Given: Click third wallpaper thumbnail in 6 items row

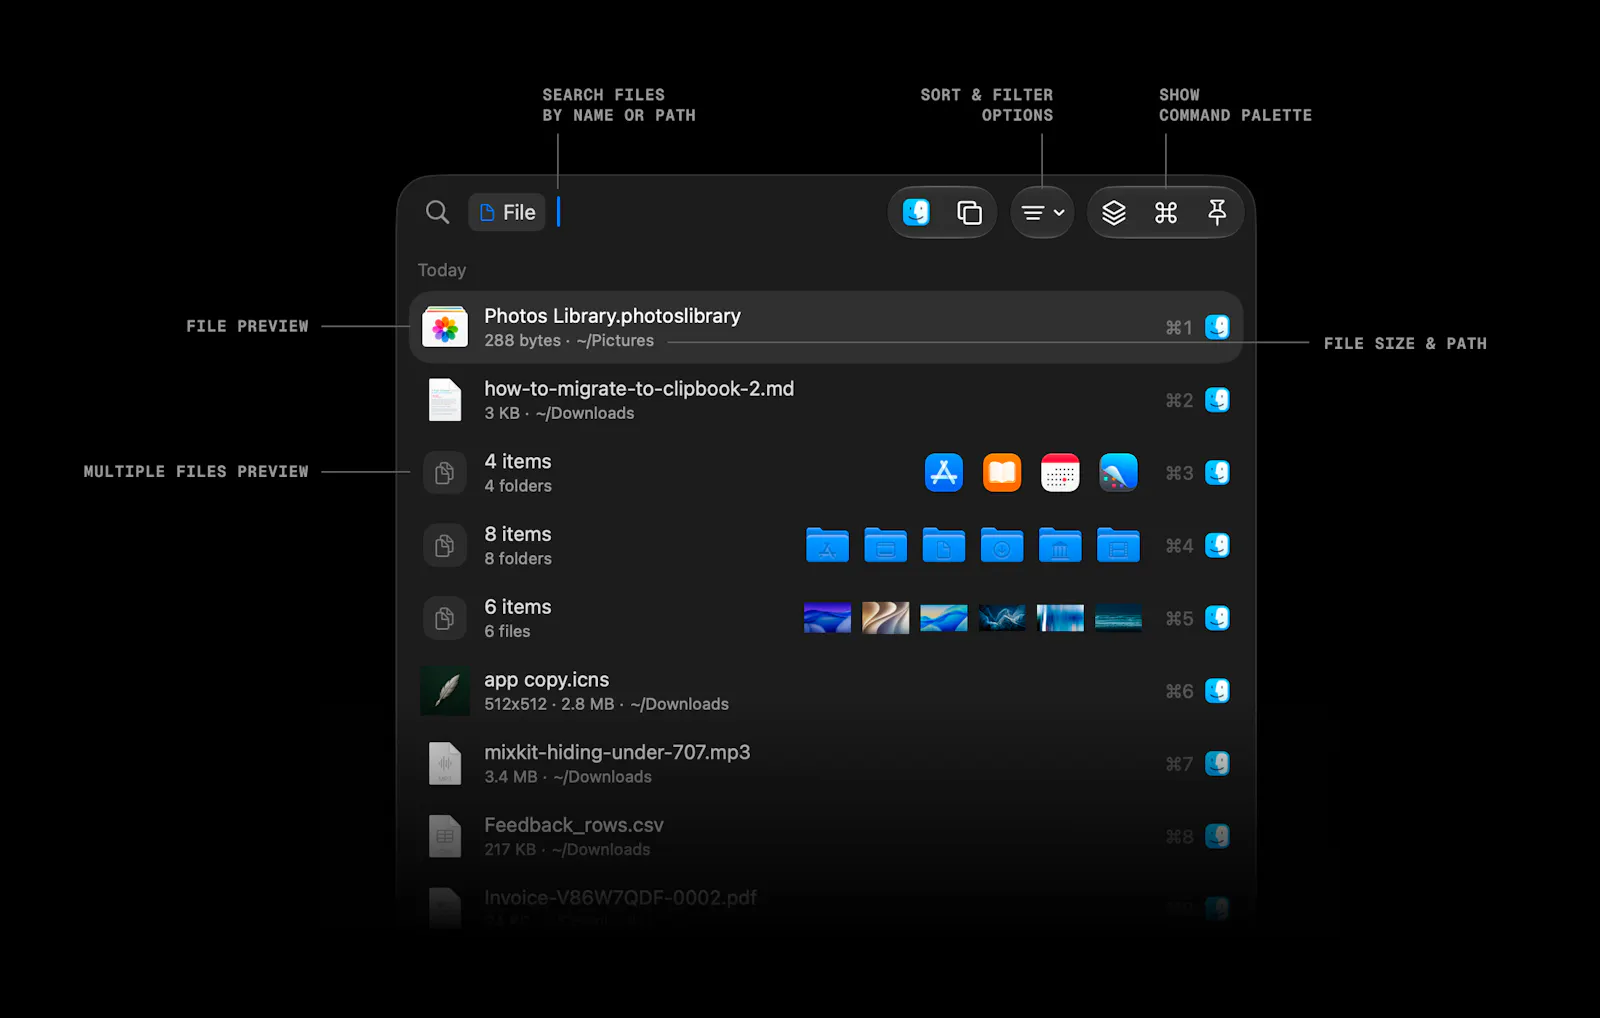Looking at the screenshot, I should pos(944,618).
